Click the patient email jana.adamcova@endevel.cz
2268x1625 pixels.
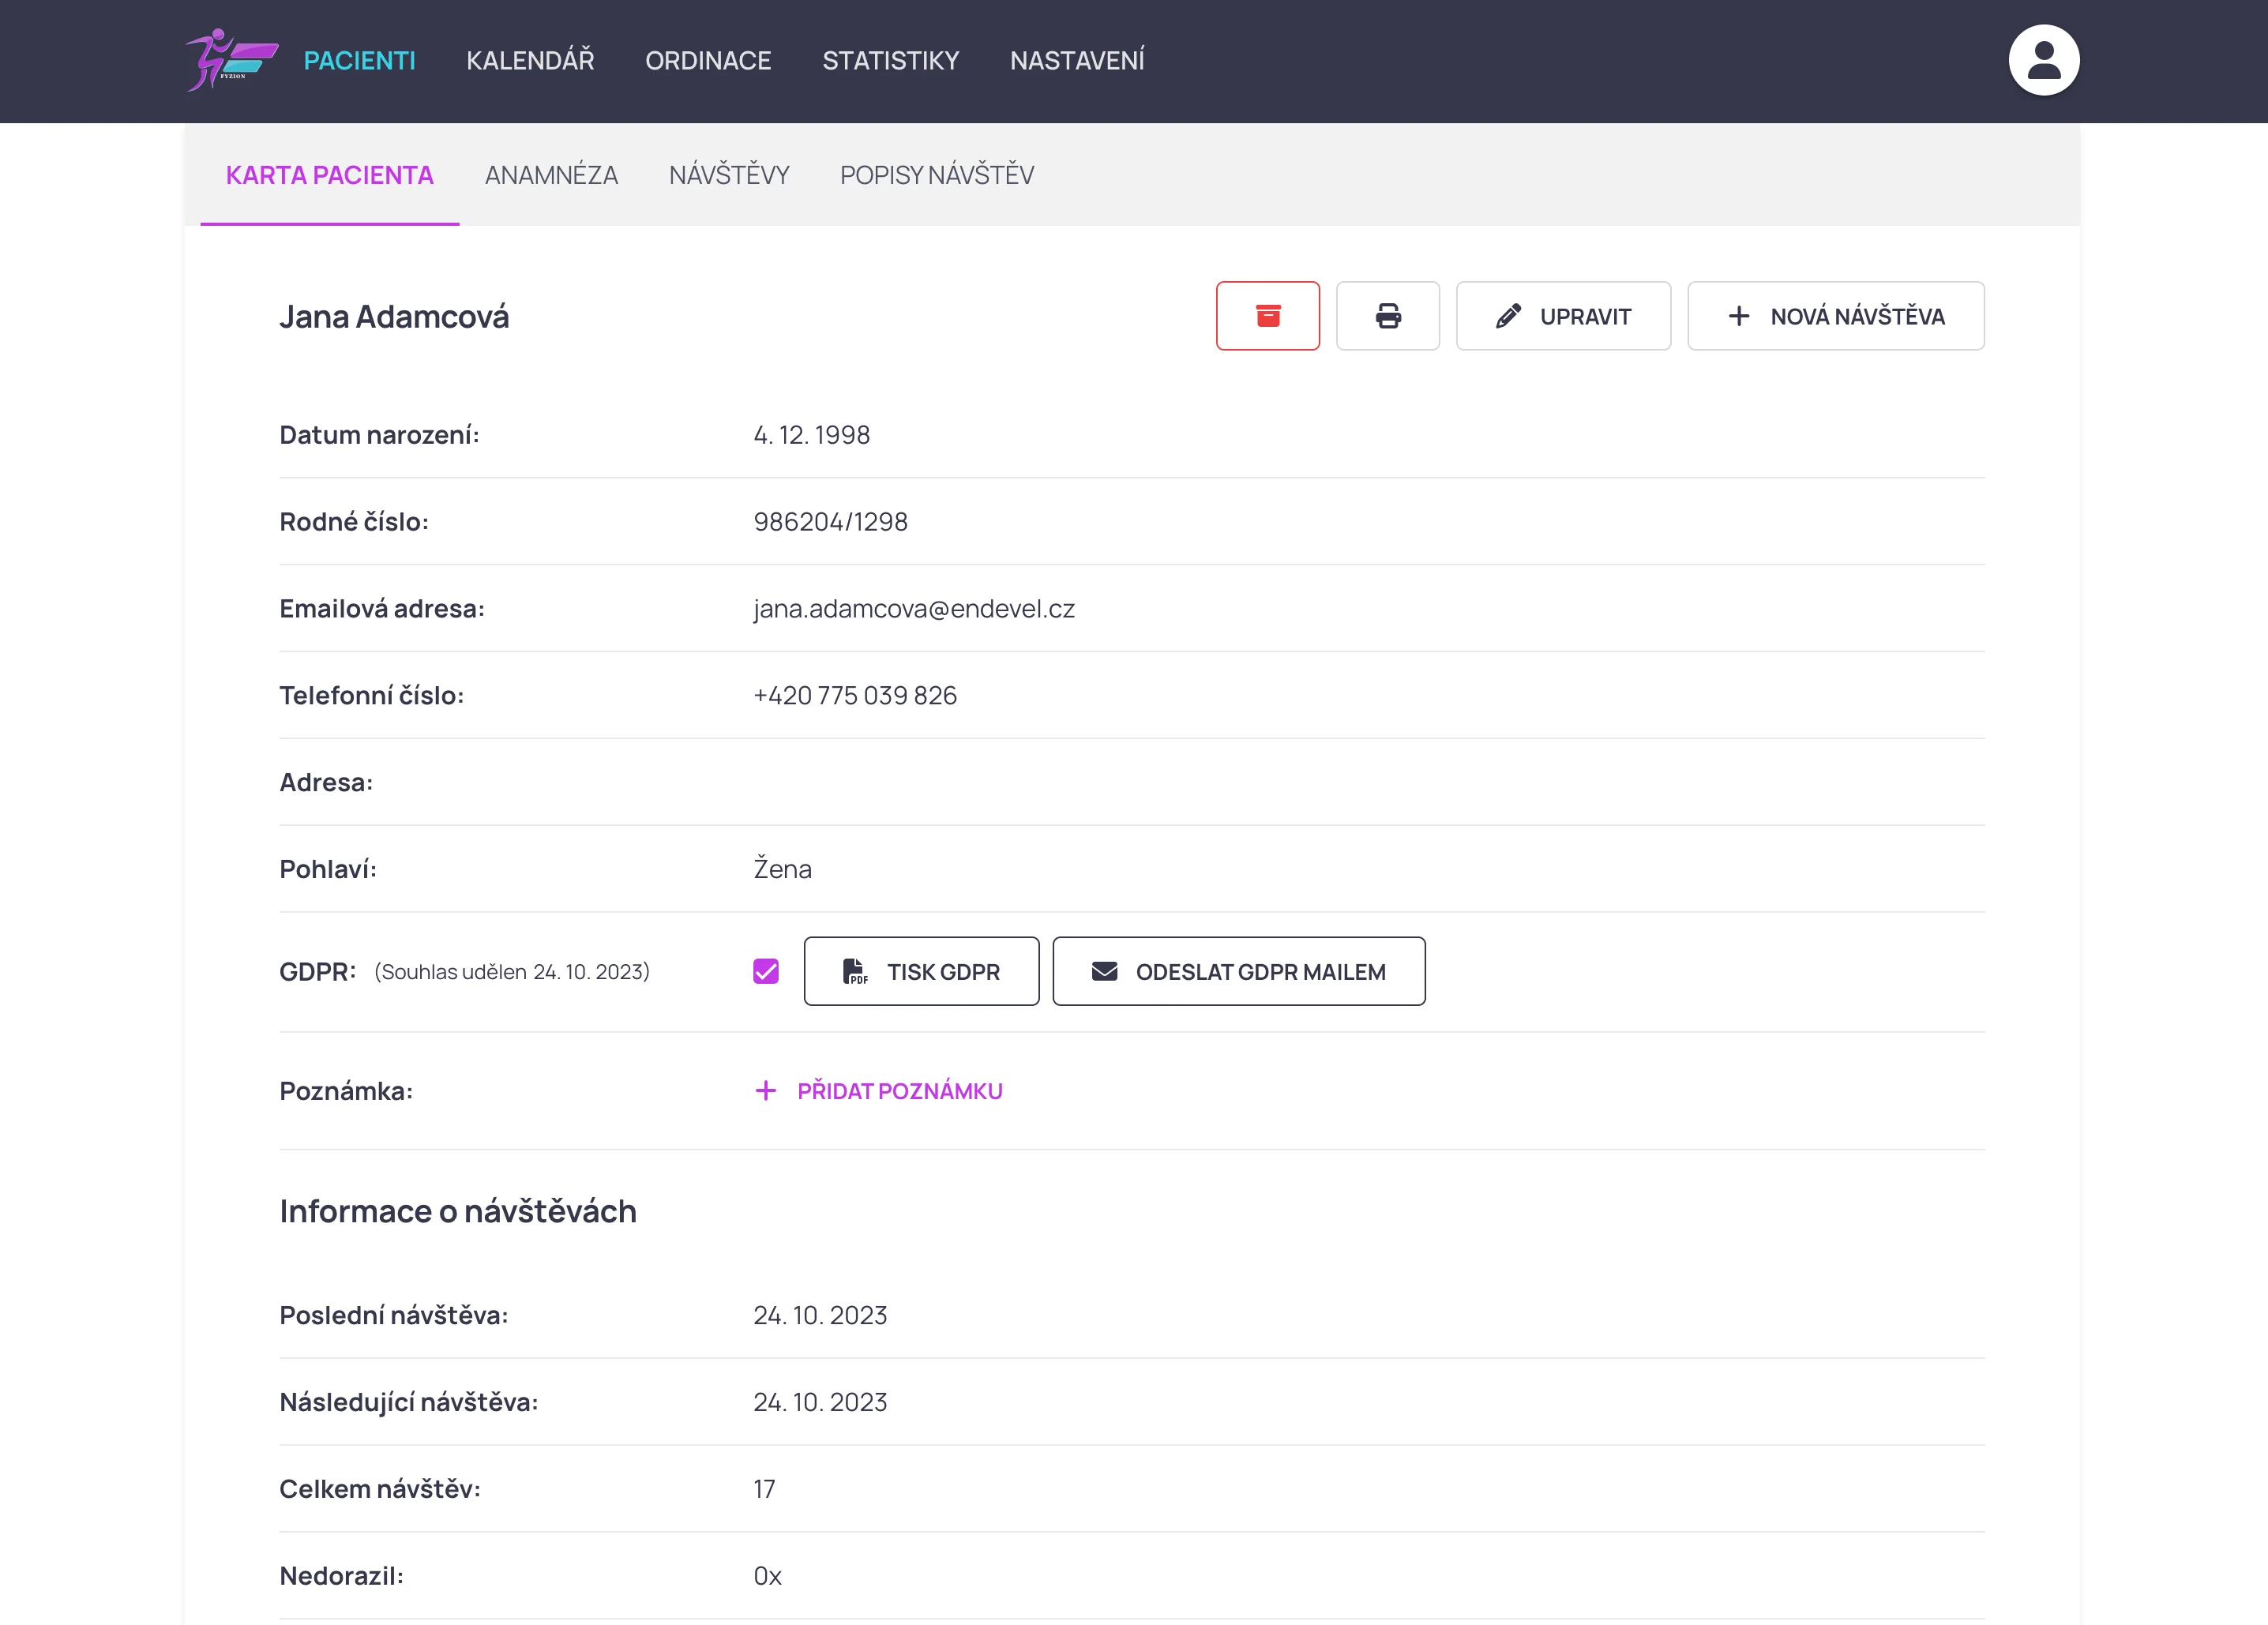tap(913, 608)
